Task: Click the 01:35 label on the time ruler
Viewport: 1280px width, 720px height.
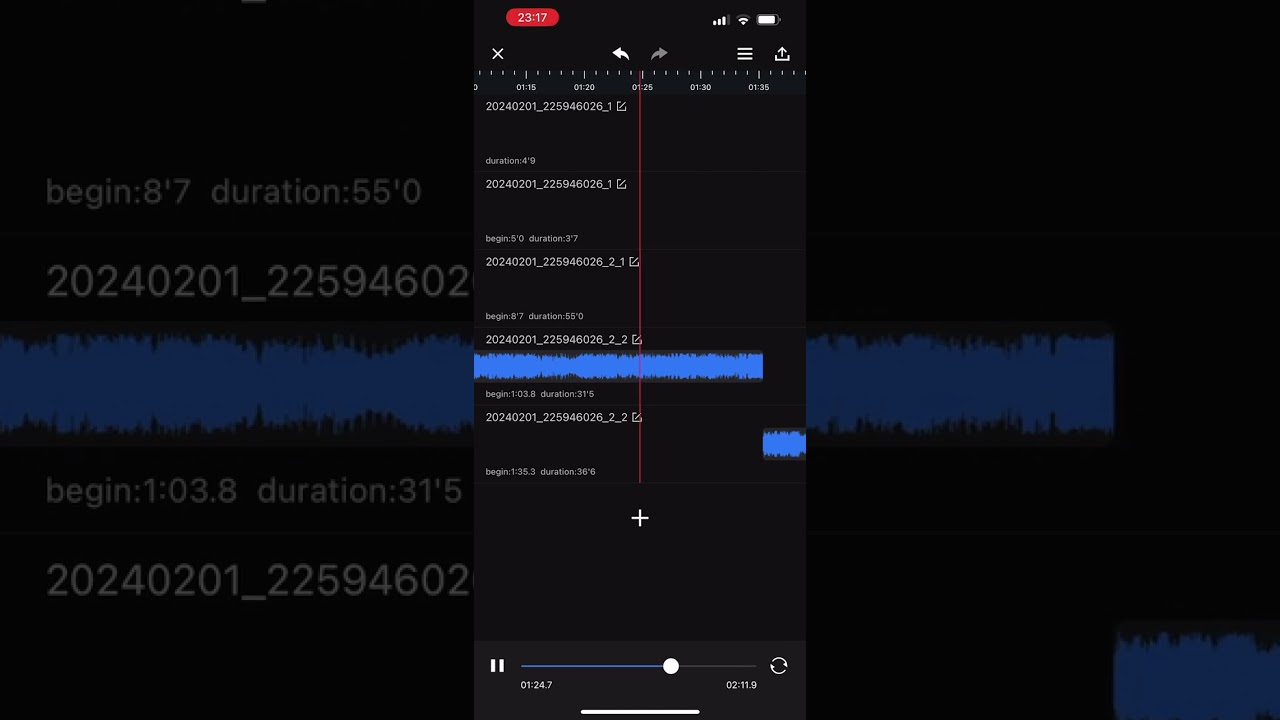Action: coord(759,87)
